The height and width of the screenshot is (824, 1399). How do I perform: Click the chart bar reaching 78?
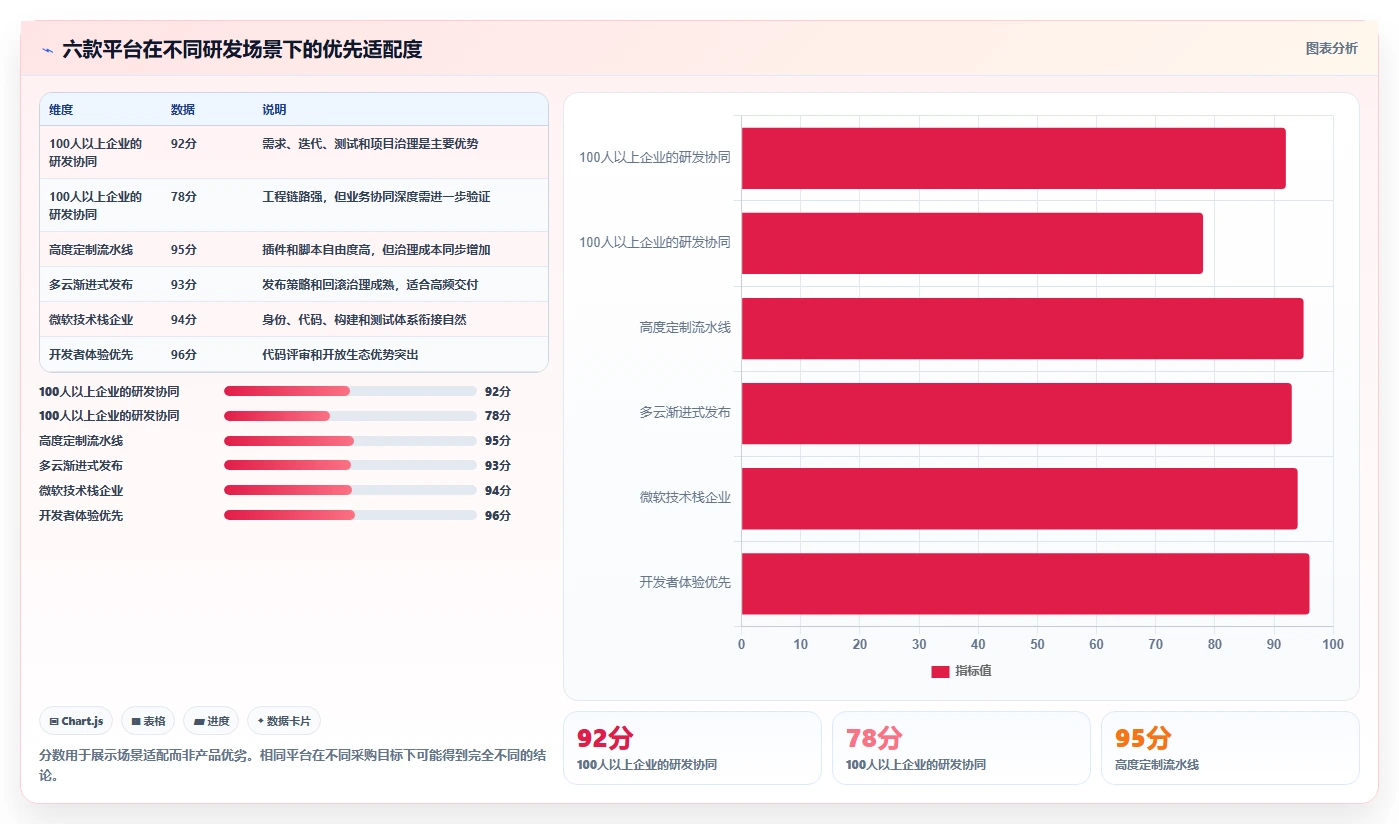(x=972, y=243)
